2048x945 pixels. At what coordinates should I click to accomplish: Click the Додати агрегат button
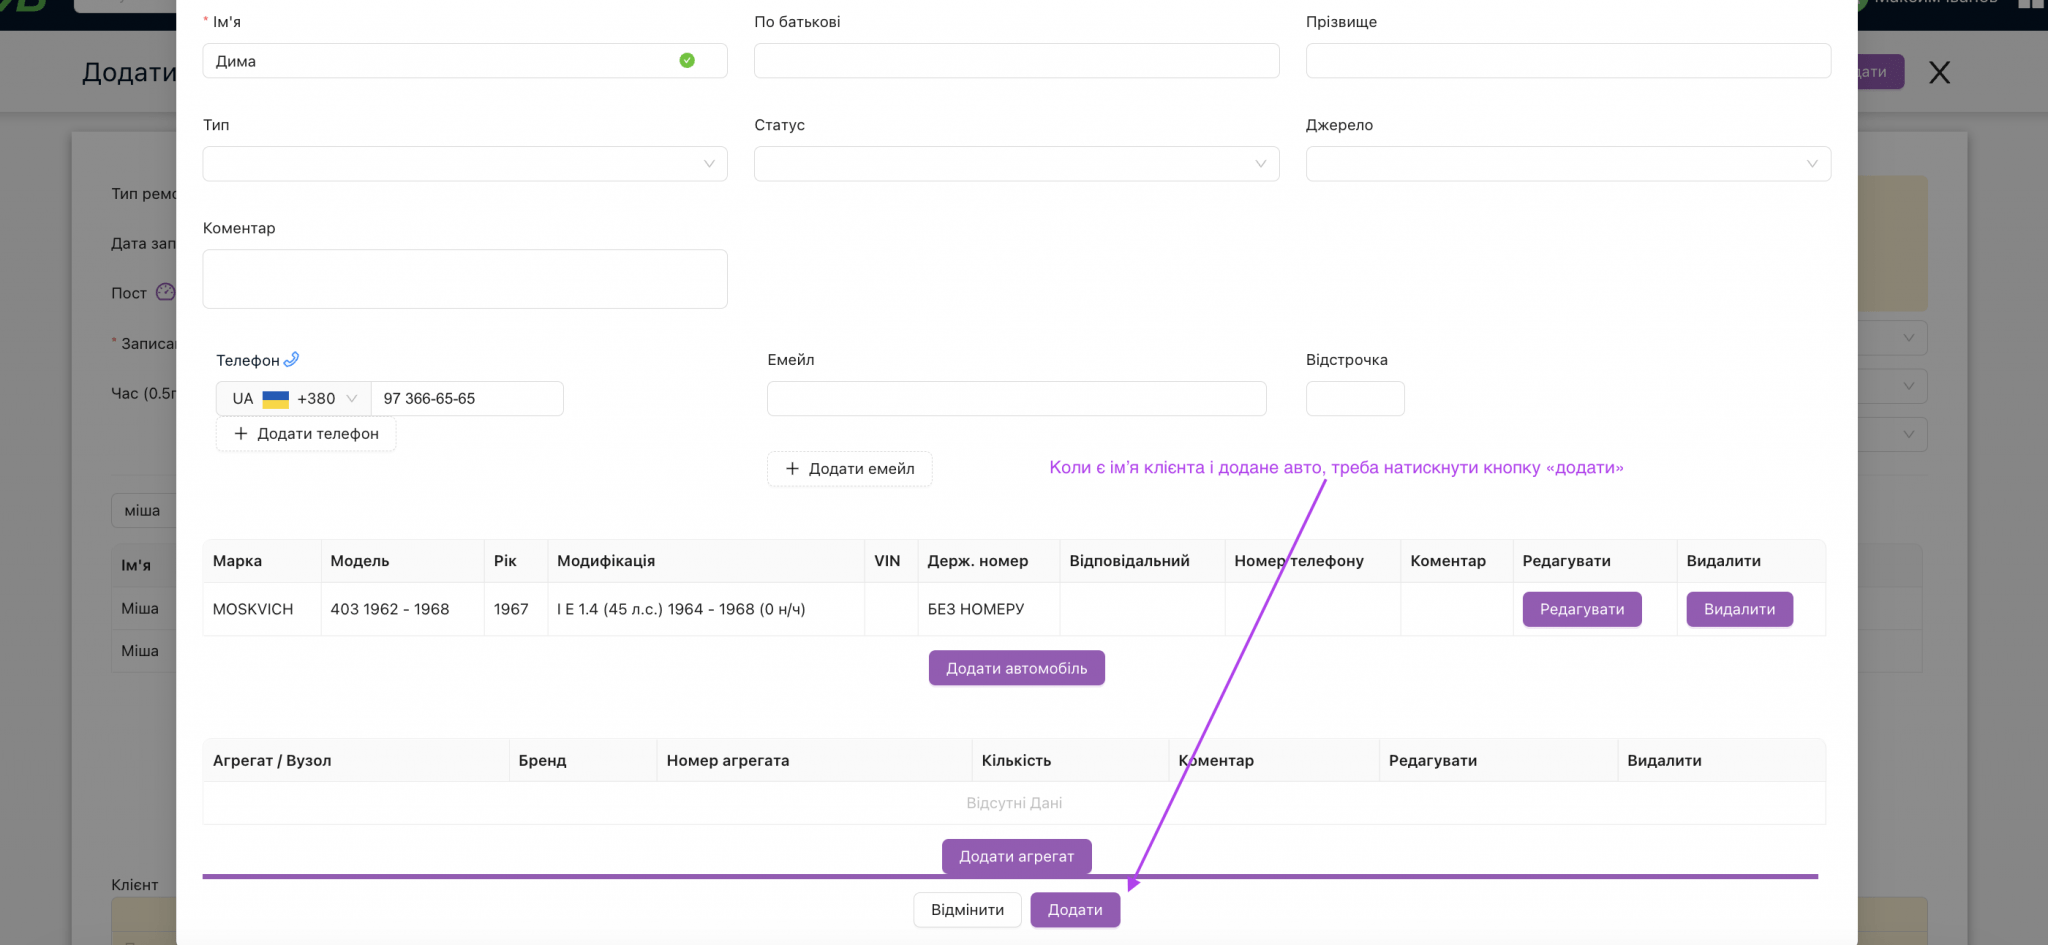[1016, 856]
